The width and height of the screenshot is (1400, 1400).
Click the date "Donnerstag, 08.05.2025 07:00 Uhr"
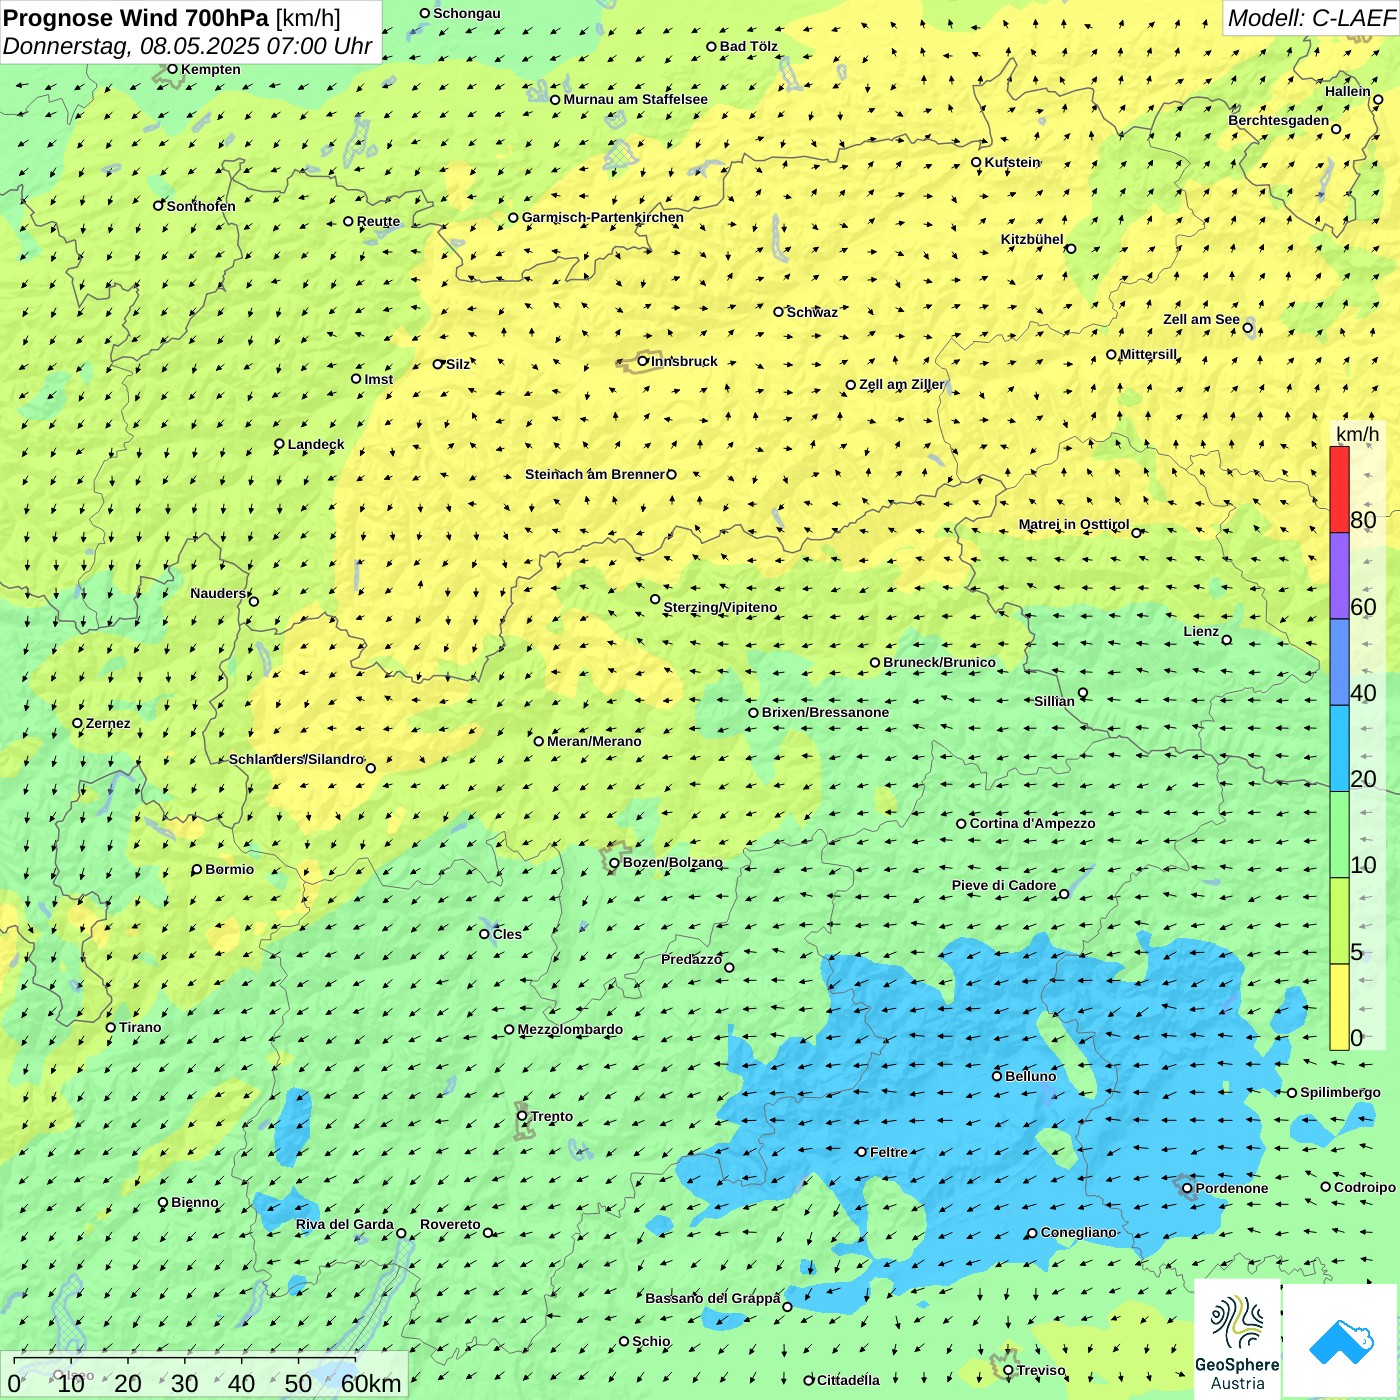pyautogui.click(x=187, y=46)
